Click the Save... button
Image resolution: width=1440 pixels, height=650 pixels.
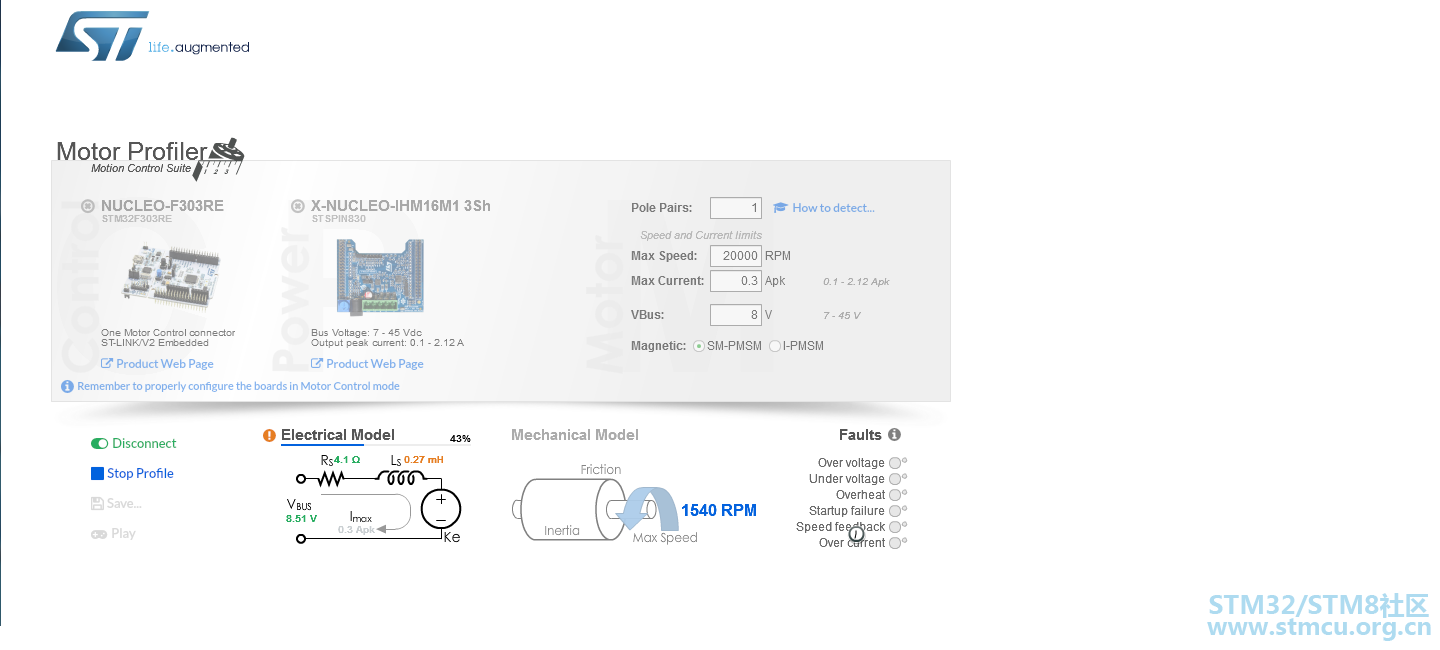(116, 504)
